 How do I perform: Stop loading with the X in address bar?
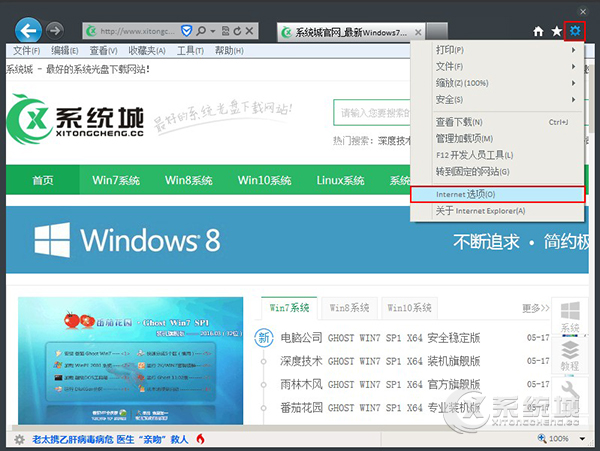coord(249,31)
